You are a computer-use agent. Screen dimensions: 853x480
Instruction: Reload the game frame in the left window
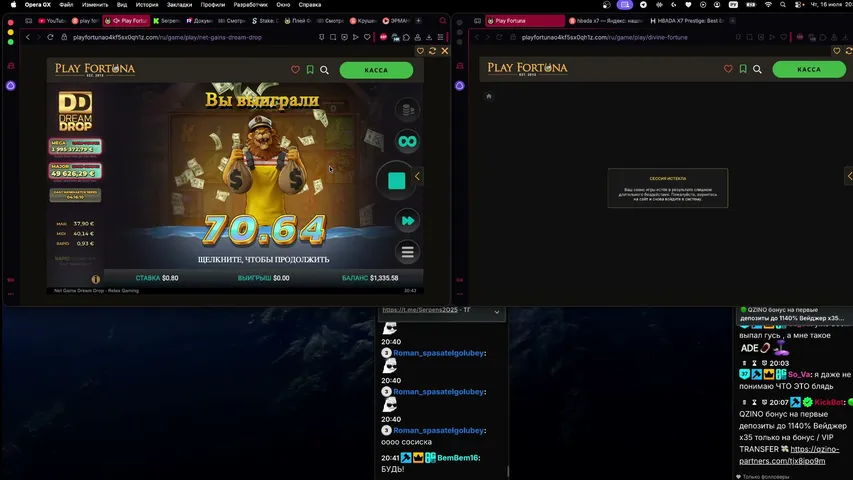(432, 51)
